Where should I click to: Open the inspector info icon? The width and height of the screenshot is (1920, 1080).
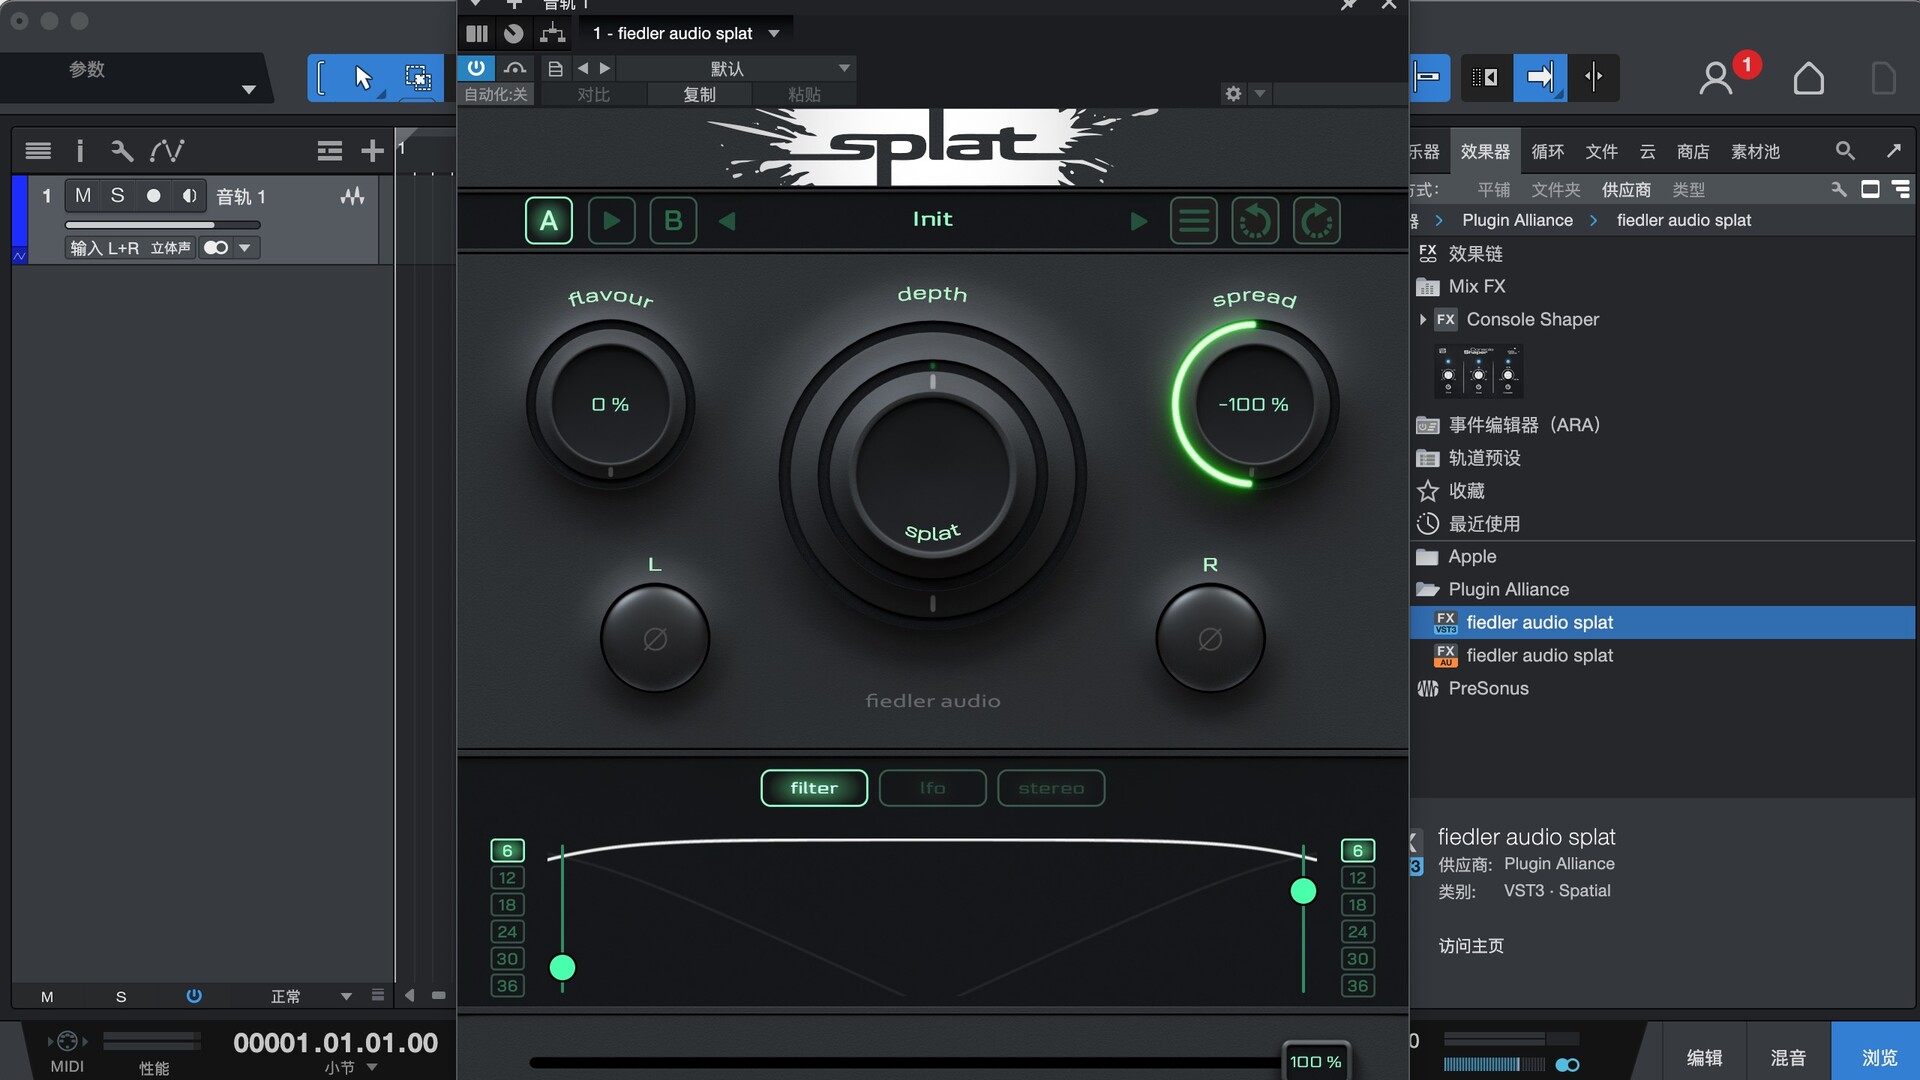(80, 151)
